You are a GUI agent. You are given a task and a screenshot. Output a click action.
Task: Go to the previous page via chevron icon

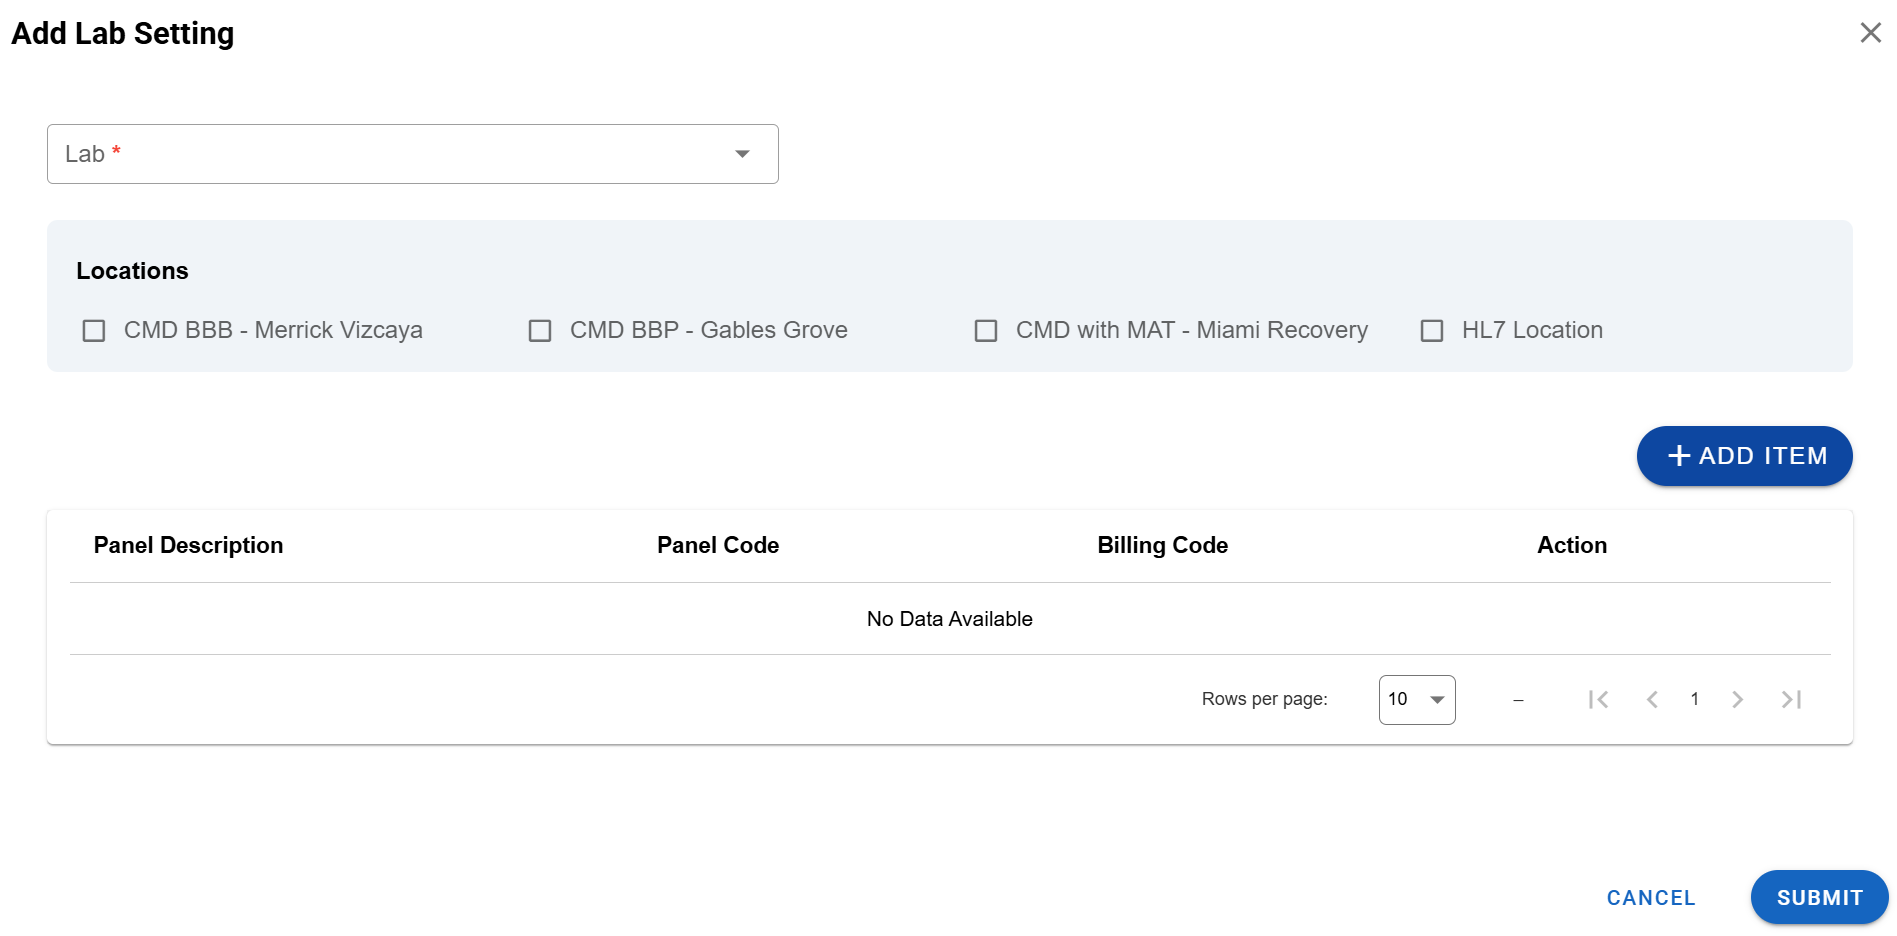click(x=1652, y=699)
